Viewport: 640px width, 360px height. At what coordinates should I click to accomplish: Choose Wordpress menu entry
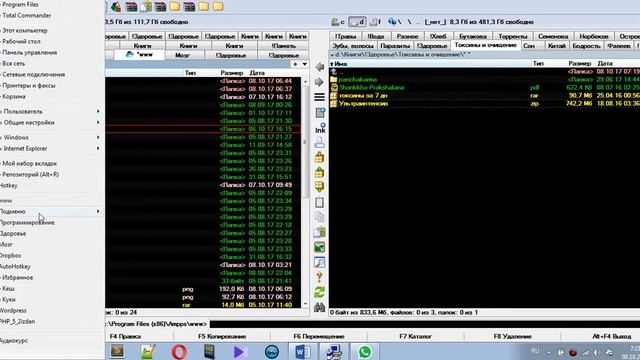pos(13,311)
